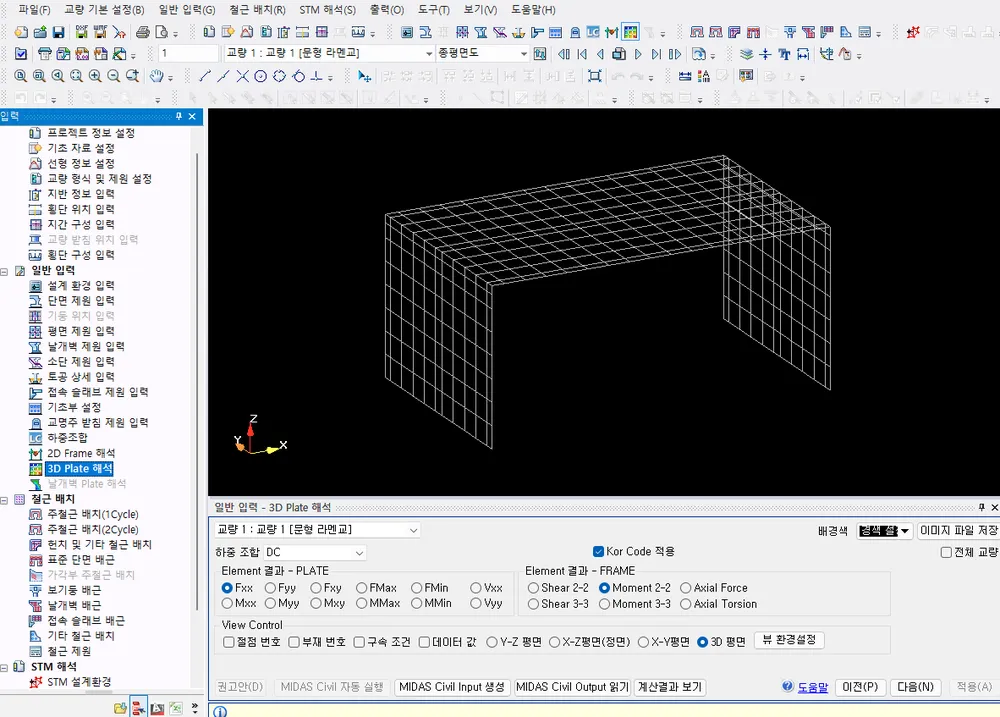This screenshot has width=1000, height=717.
Task: Click the 다음(N) button
Action: point(915,687)
